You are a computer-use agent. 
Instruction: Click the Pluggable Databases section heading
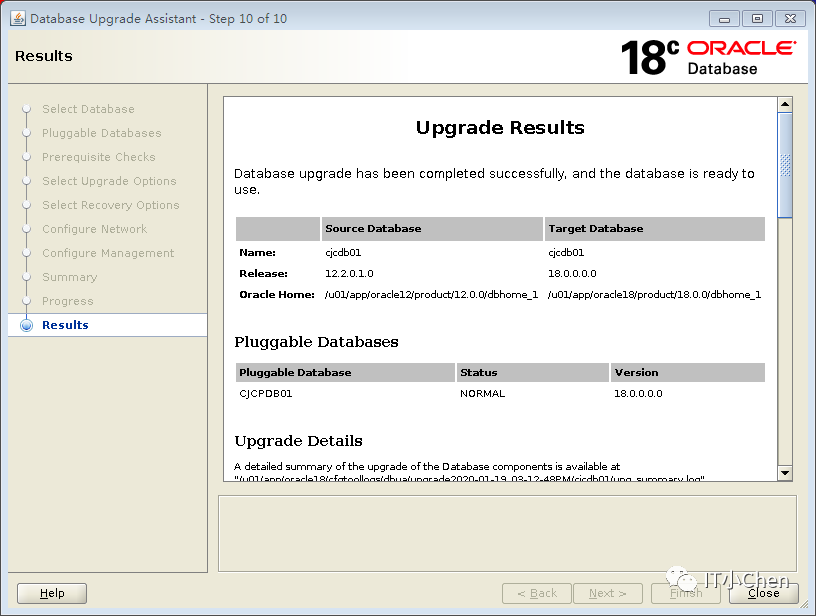(316, 342)
